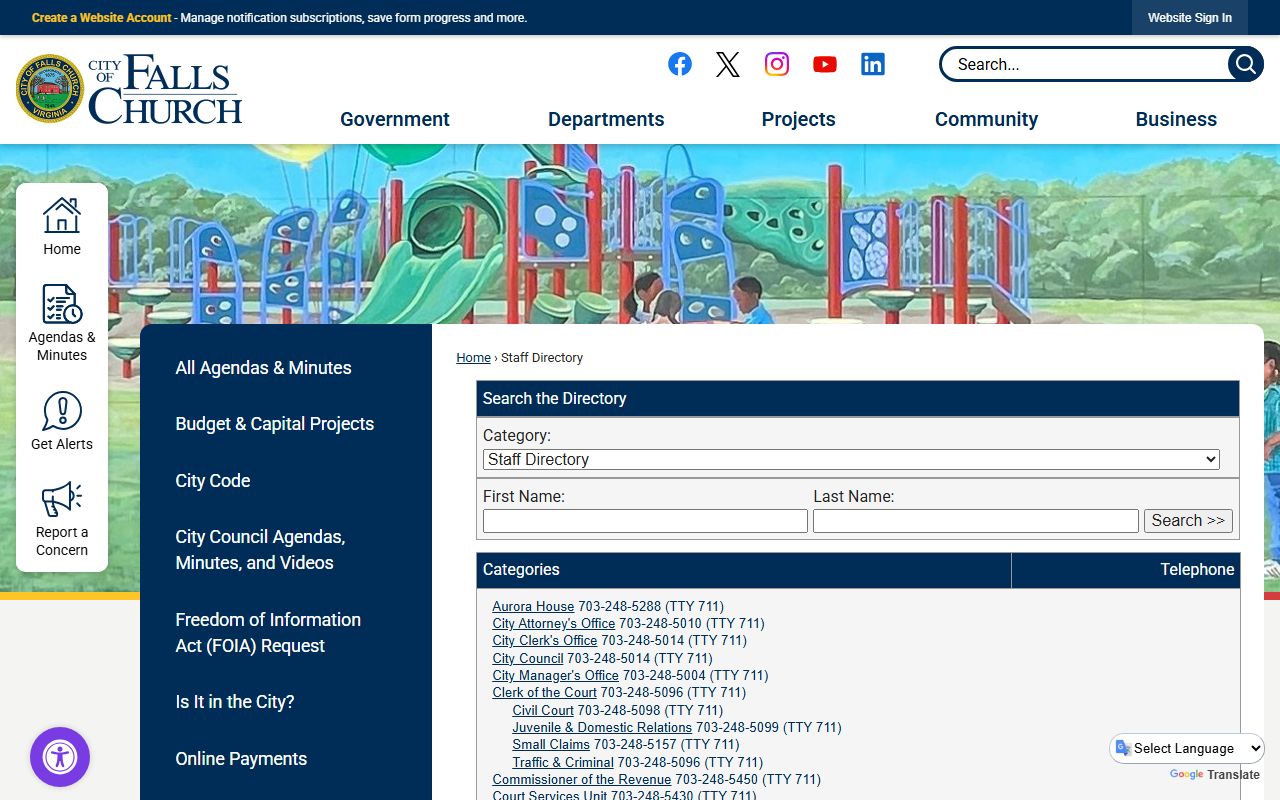Open Juvenile & Domestic Relations link
Image resolution: width=1280 pixels, height=800 pixels.
point(602,727)
